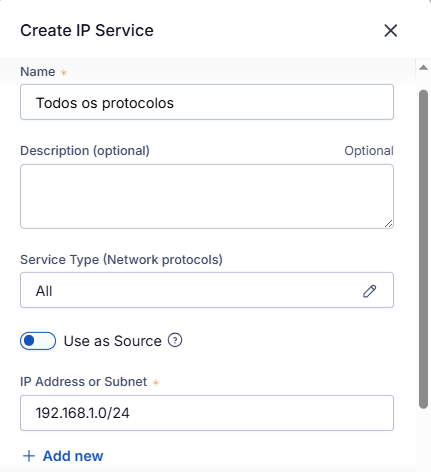Open the Use as Source help icon
431x472 pixels.
(x=175, y=340)
